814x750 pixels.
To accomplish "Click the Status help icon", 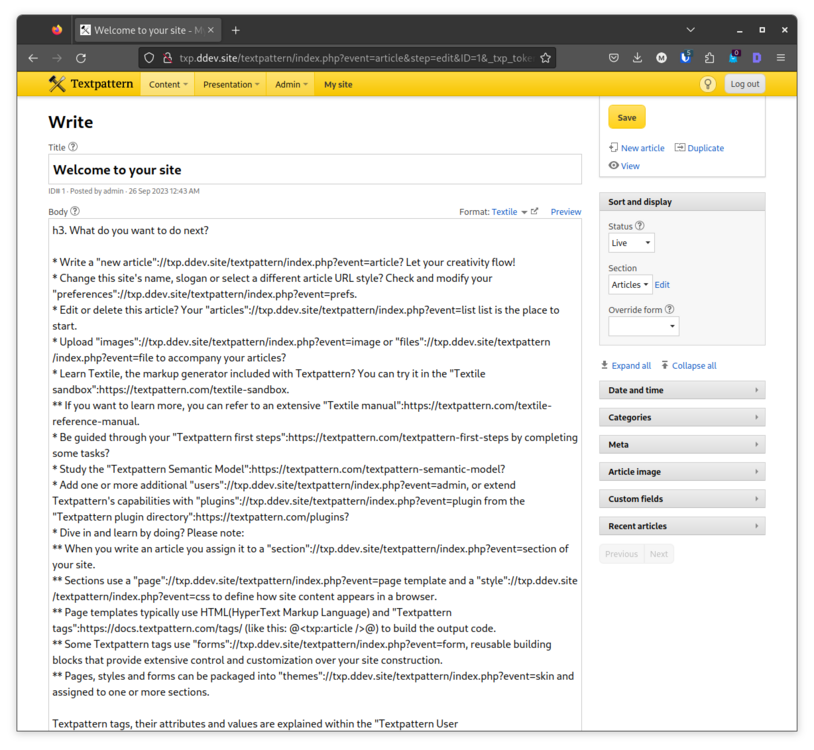I will 640,226.
